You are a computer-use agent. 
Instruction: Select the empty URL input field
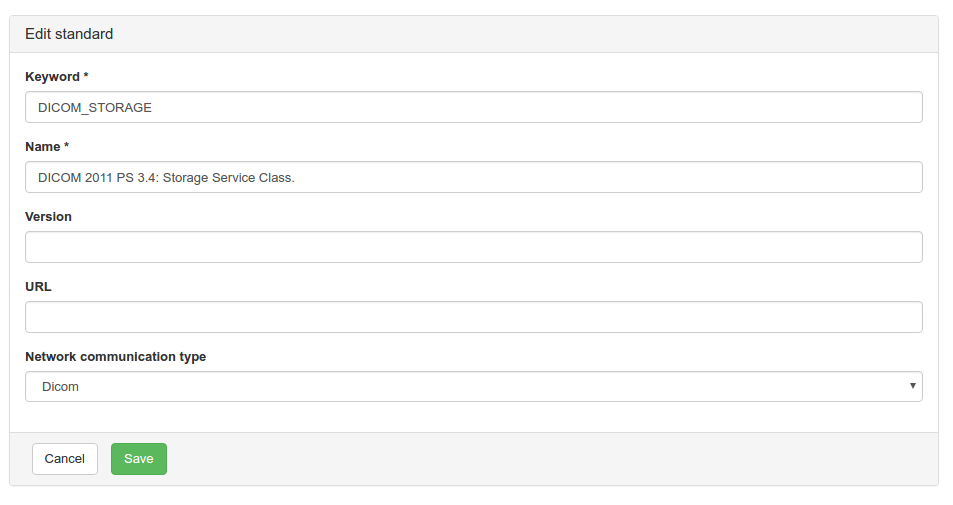tap(473, 317)
